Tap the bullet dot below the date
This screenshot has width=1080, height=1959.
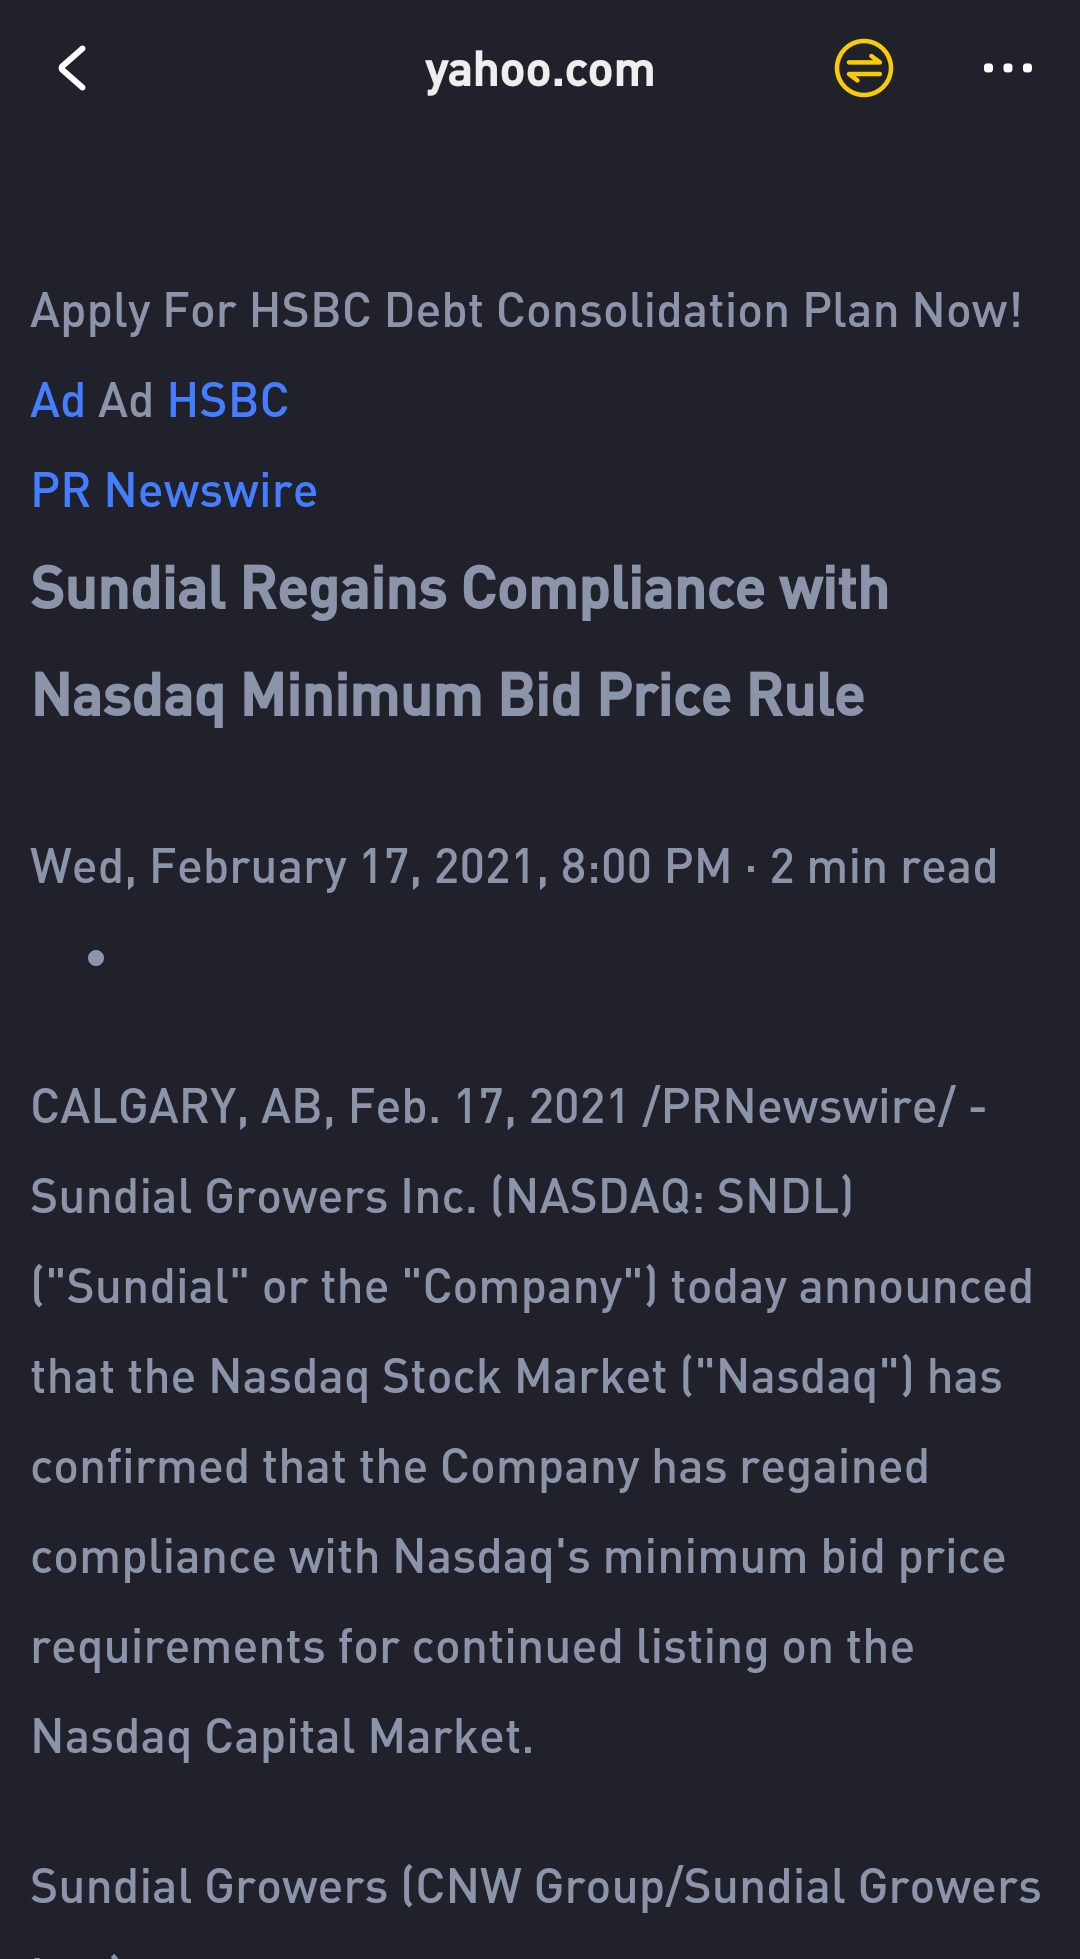tap(96, 958)
